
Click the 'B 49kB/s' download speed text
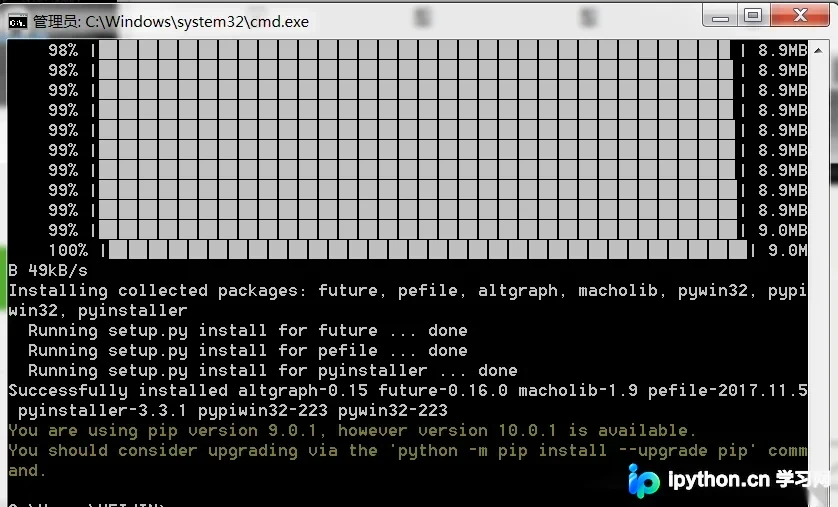[48, 270]
